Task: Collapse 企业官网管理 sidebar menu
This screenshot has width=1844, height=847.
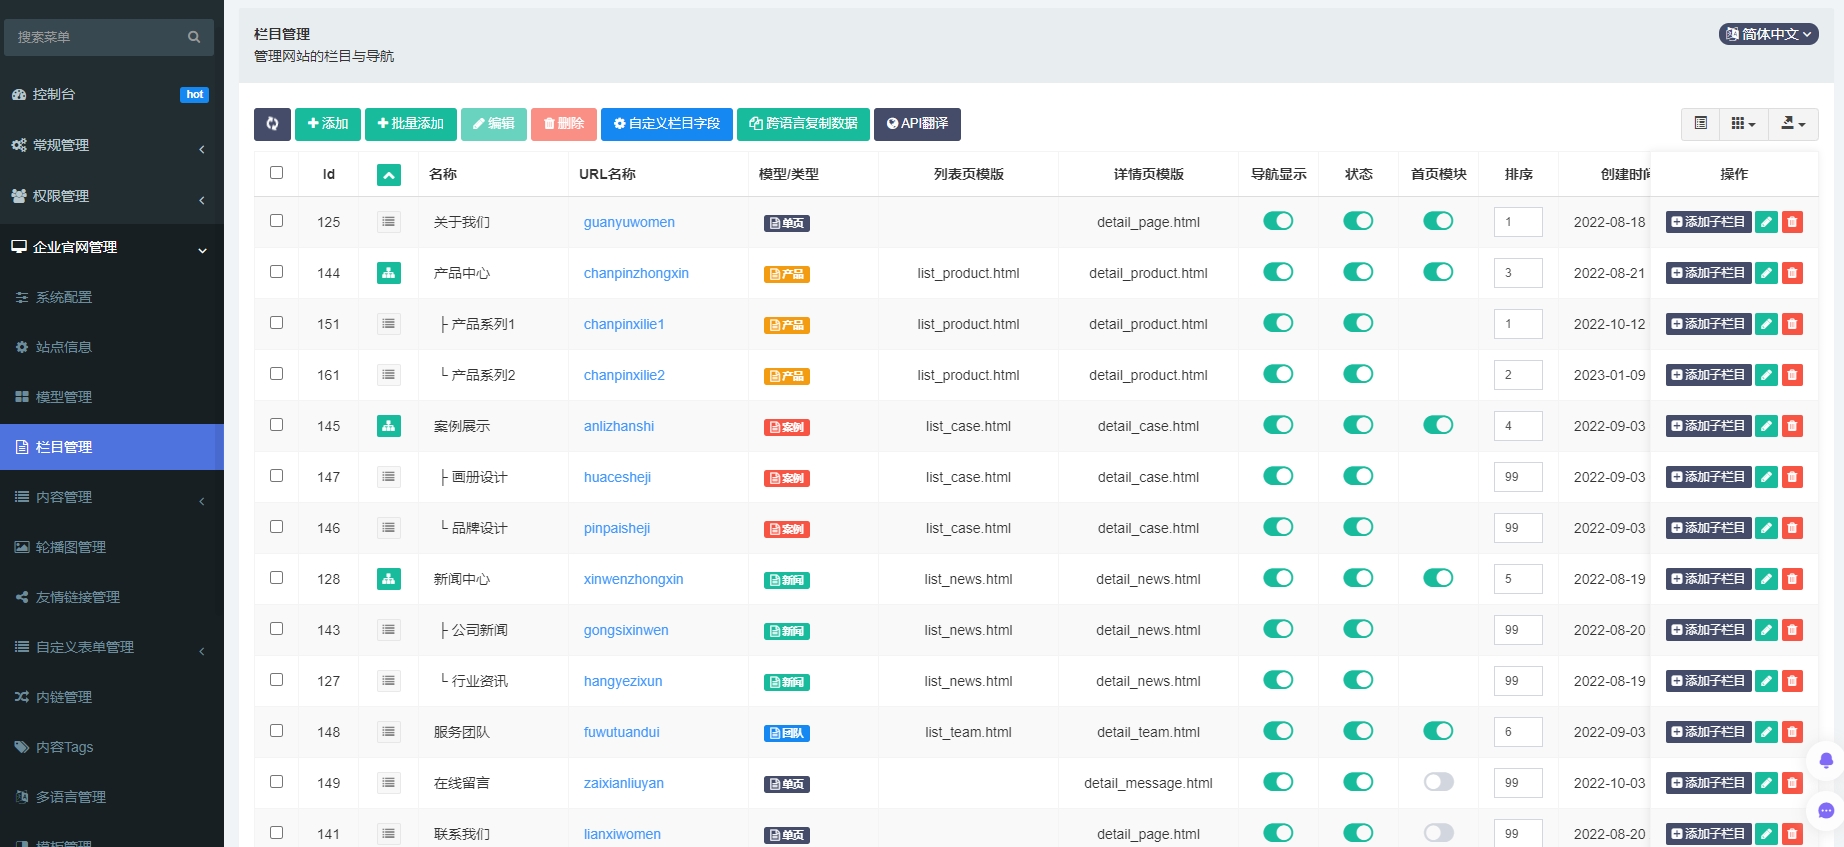Action: pos(112,248)
